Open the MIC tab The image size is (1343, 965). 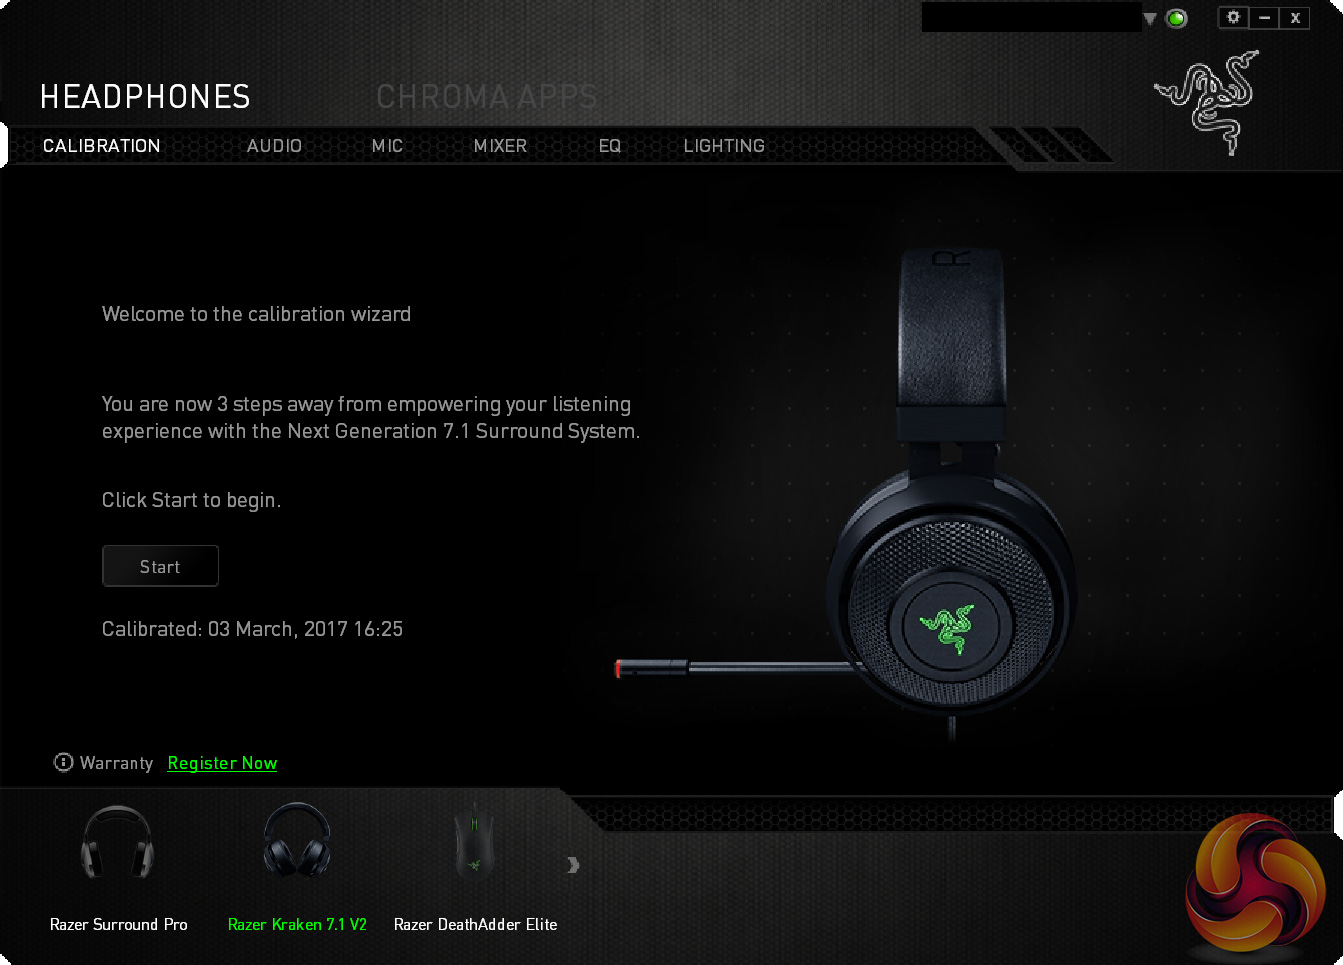coord(387,146)
